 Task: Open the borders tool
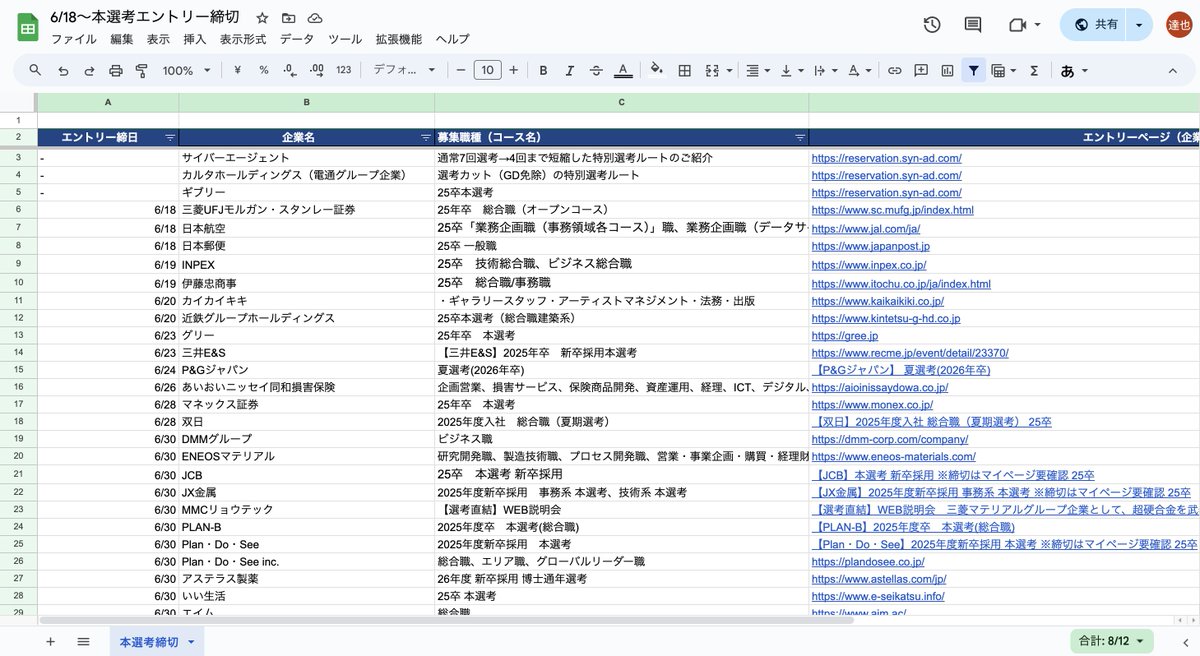(685, 70)
